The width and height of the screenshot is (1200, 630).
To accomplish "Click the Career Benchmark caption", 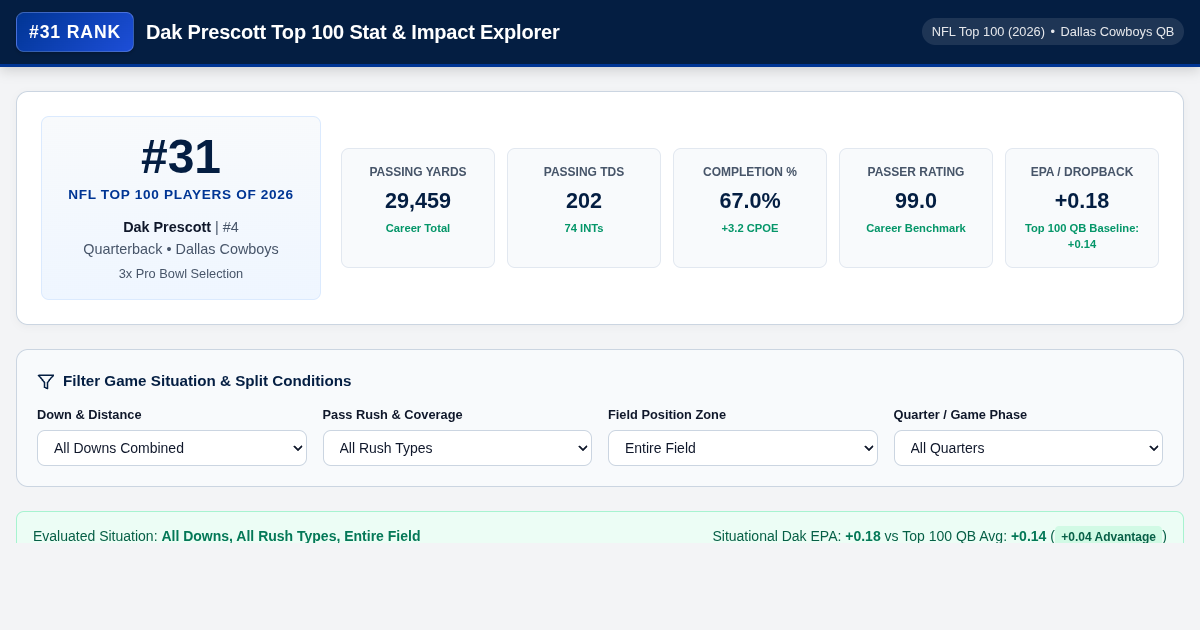I will tap(916, 228).
